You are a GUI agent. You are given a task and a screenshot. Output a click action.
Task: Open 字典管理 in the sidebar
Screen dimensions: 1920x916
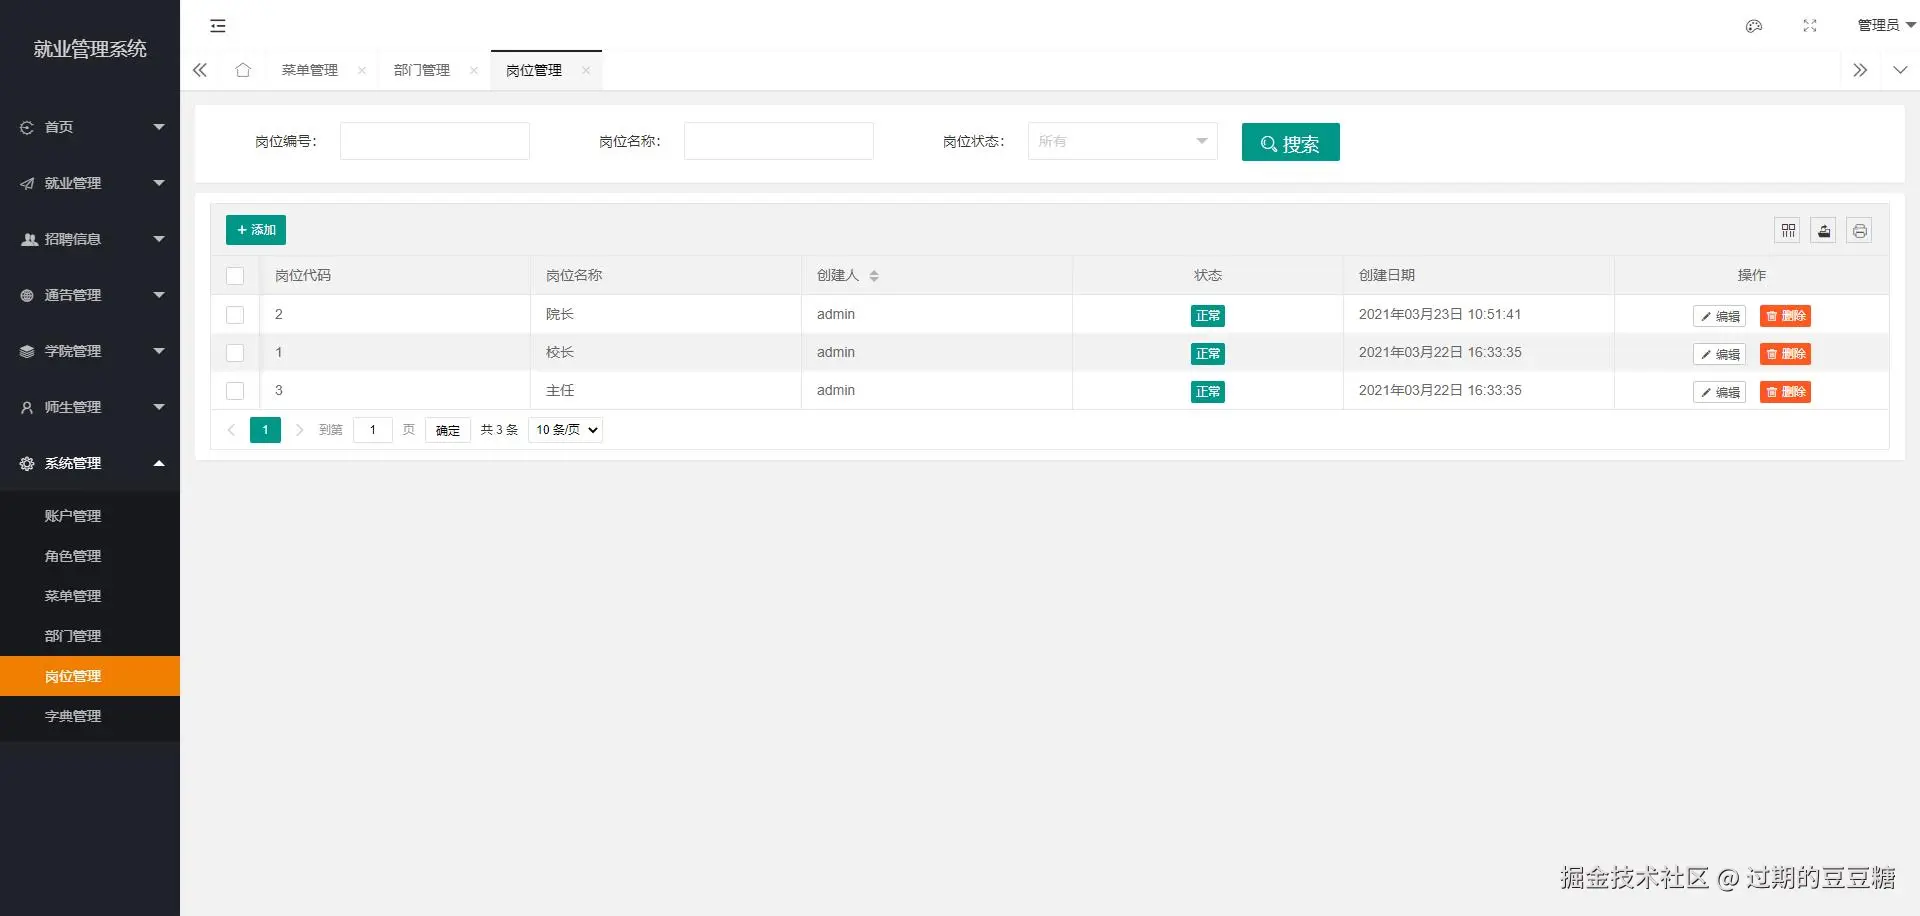[x=90, y=716]
